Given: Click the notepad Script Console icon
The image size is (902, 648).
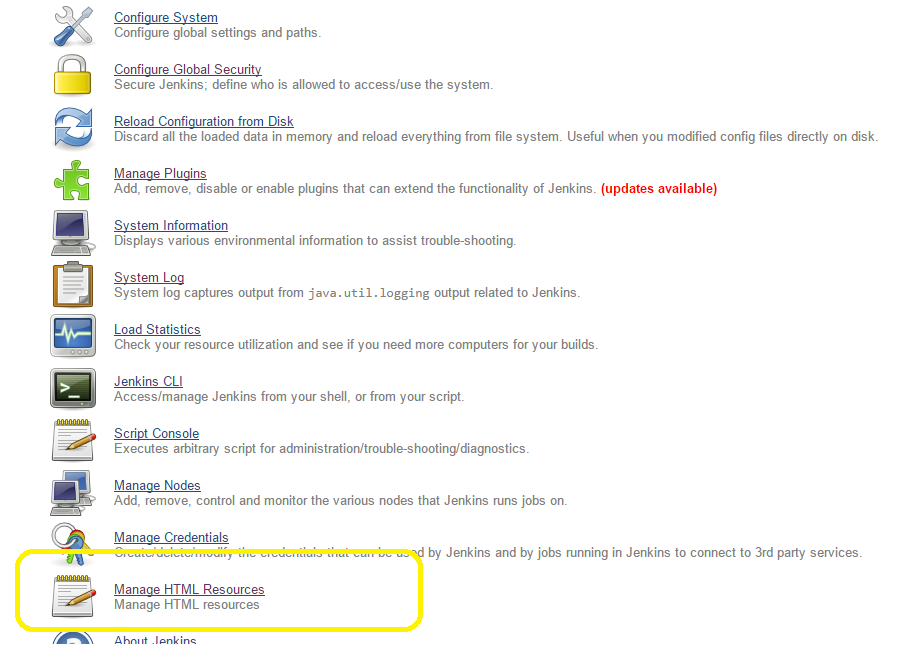Looking at the screenshot, I should point(74,440).
